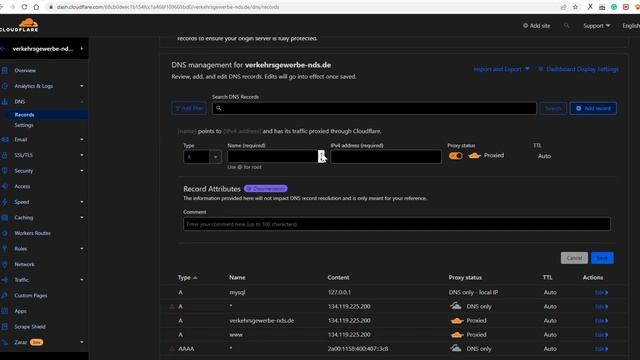Click the Analytics & Logs sidebar icon
The height and width of the screenshot is (360, 640).
(x=4, y=86)
